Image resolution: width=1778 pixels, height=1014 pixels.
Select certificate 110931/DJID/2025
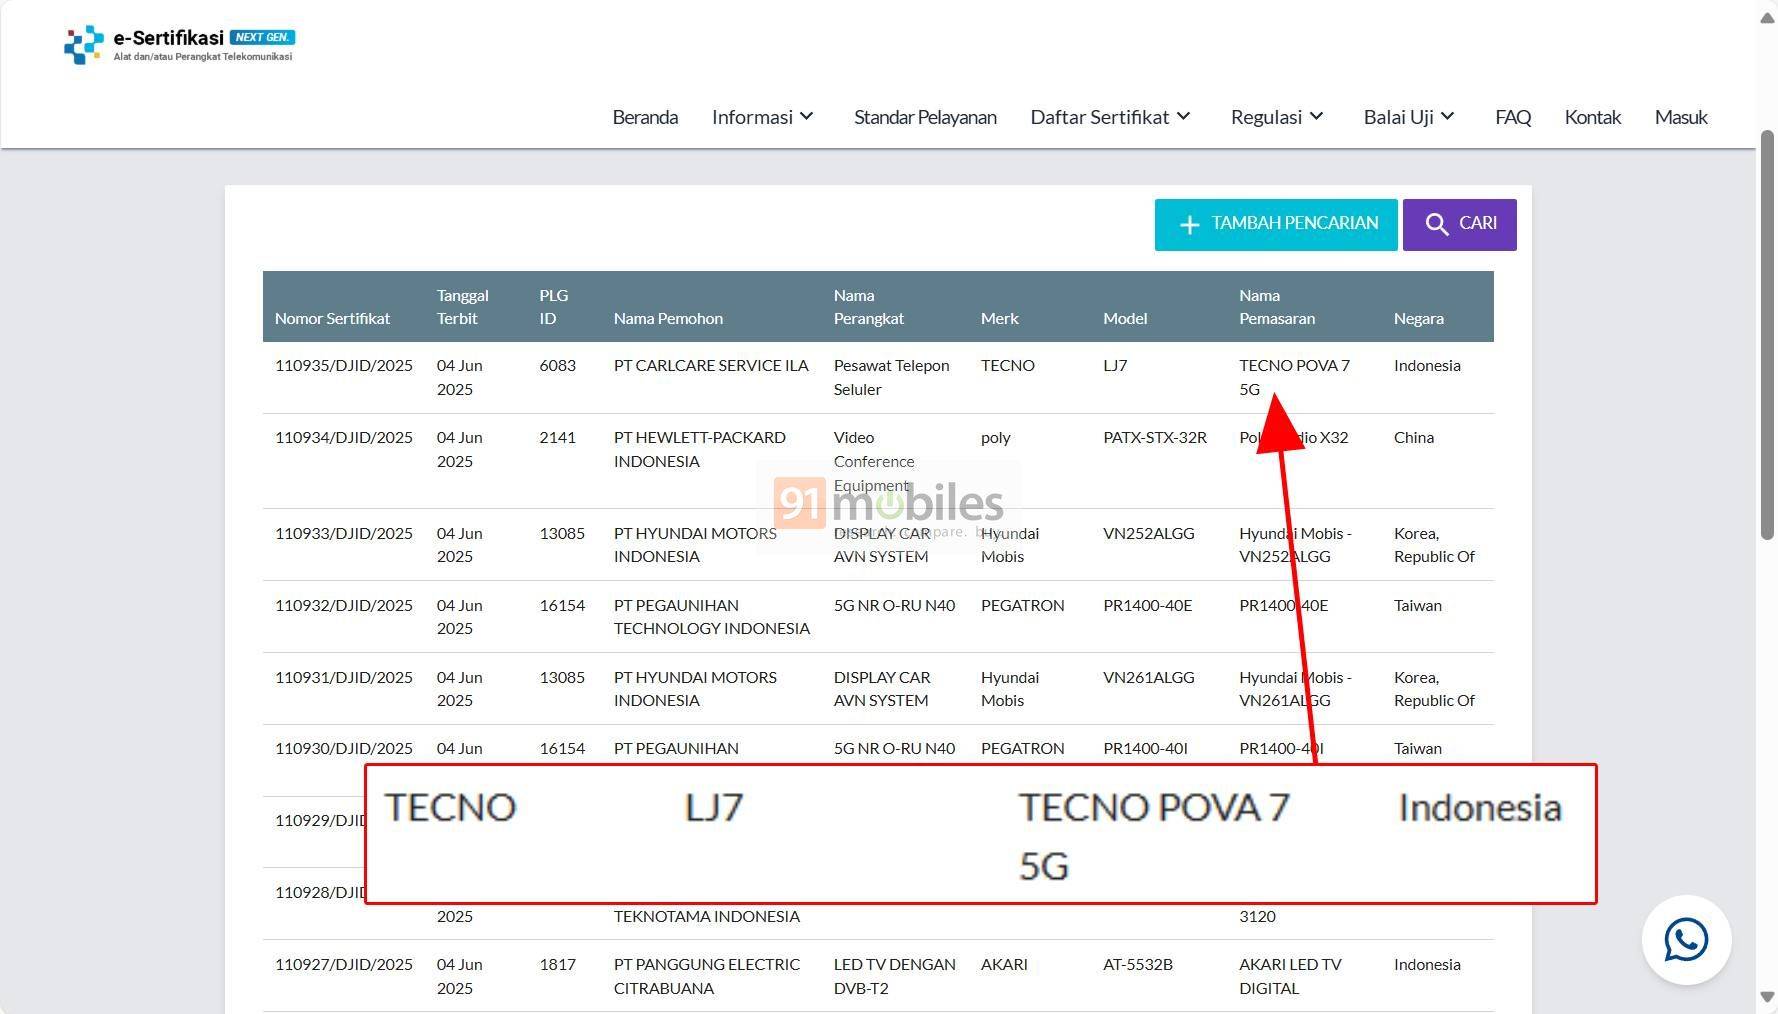pyautogui.click(x=343, y=677)
